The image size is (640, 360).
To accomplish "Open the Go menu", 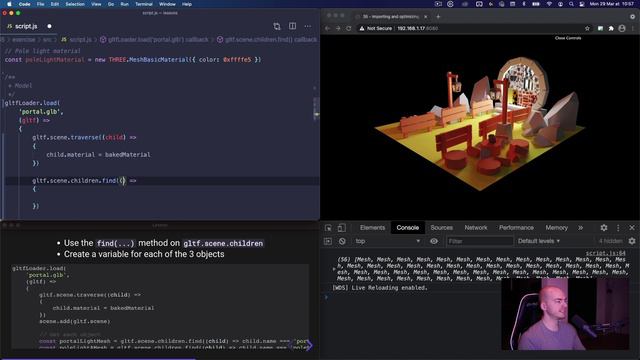I will [x=111, y=4].
